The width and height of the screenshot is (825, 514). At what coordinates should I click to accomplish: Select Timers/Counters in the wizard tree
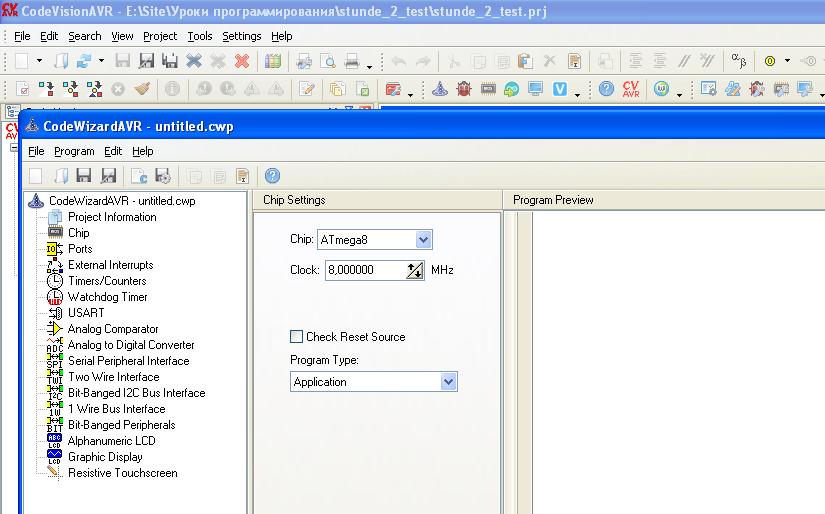[x=107, y=281]
